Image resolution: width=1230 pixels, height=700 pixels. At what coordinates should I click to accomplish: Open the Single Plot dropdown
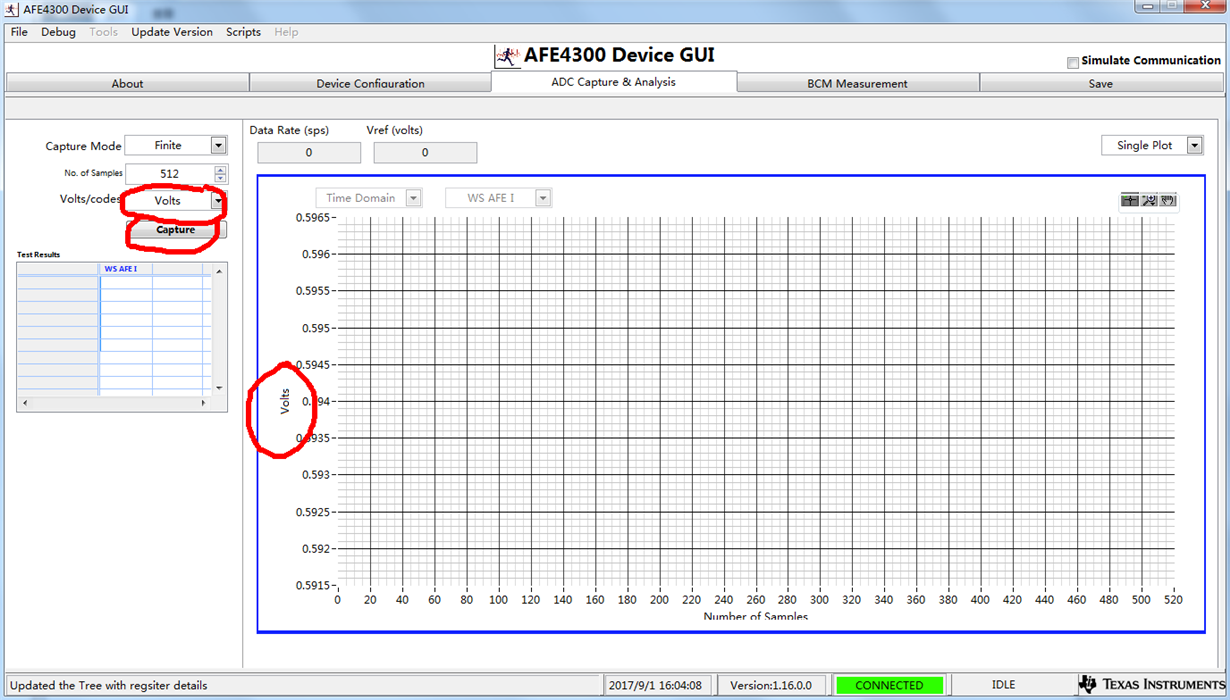[x=1152, y=145]
